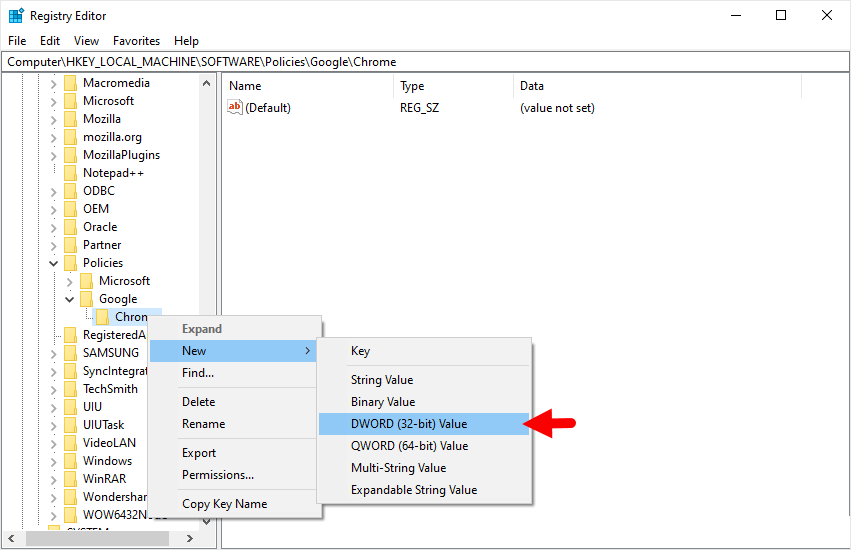Choose Permissions... in the context menu

coord(233,475)
